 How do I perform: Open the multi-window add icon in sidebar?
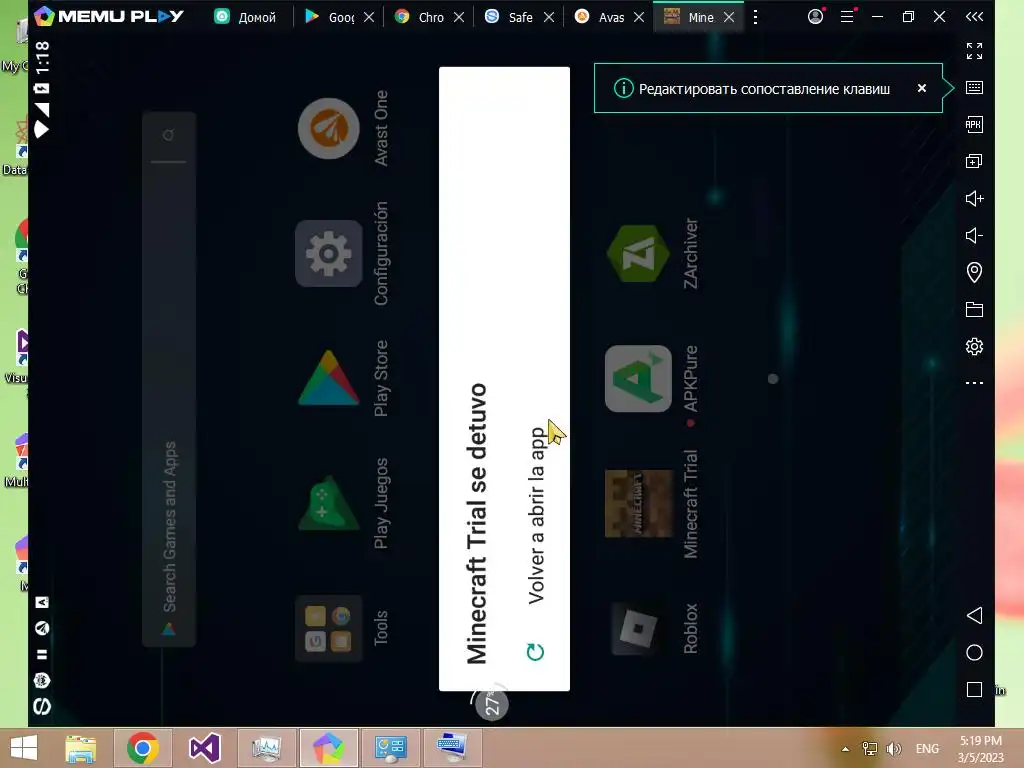(974, 161)
